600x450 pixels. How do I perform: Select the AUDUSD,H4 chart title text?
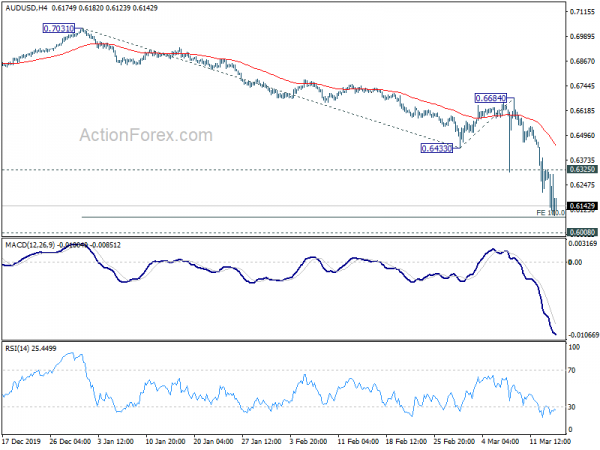(x=26, y=8)
